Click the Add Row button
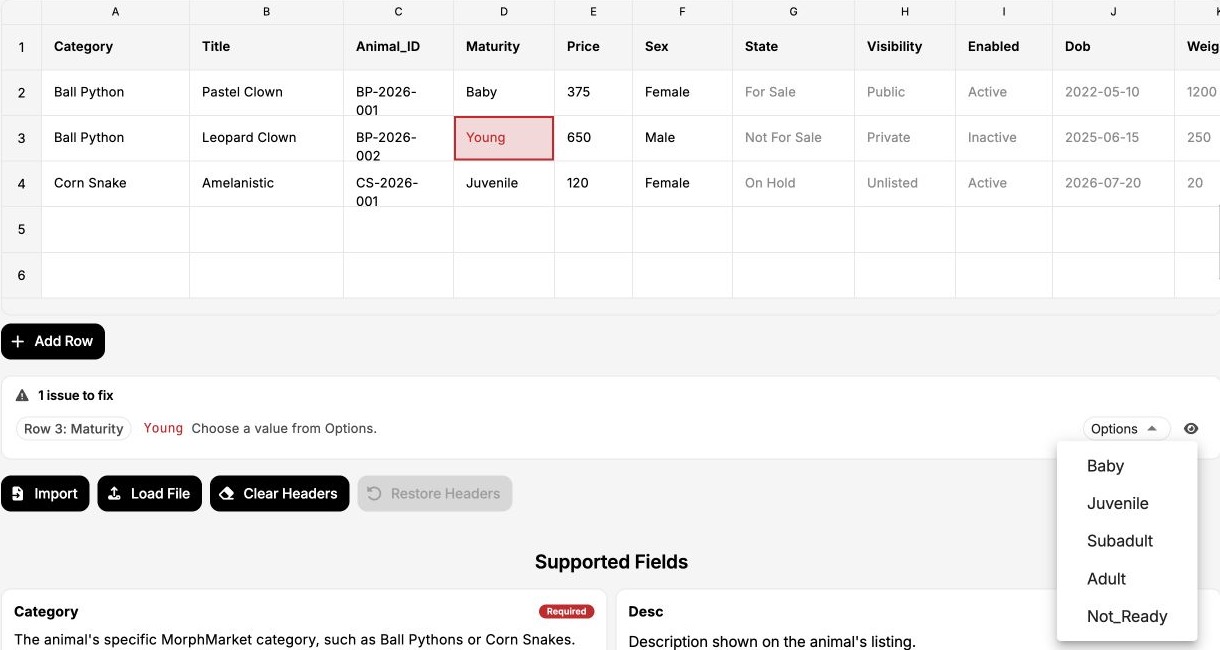Screen dimensions: 1220x650 coord(53,341)
